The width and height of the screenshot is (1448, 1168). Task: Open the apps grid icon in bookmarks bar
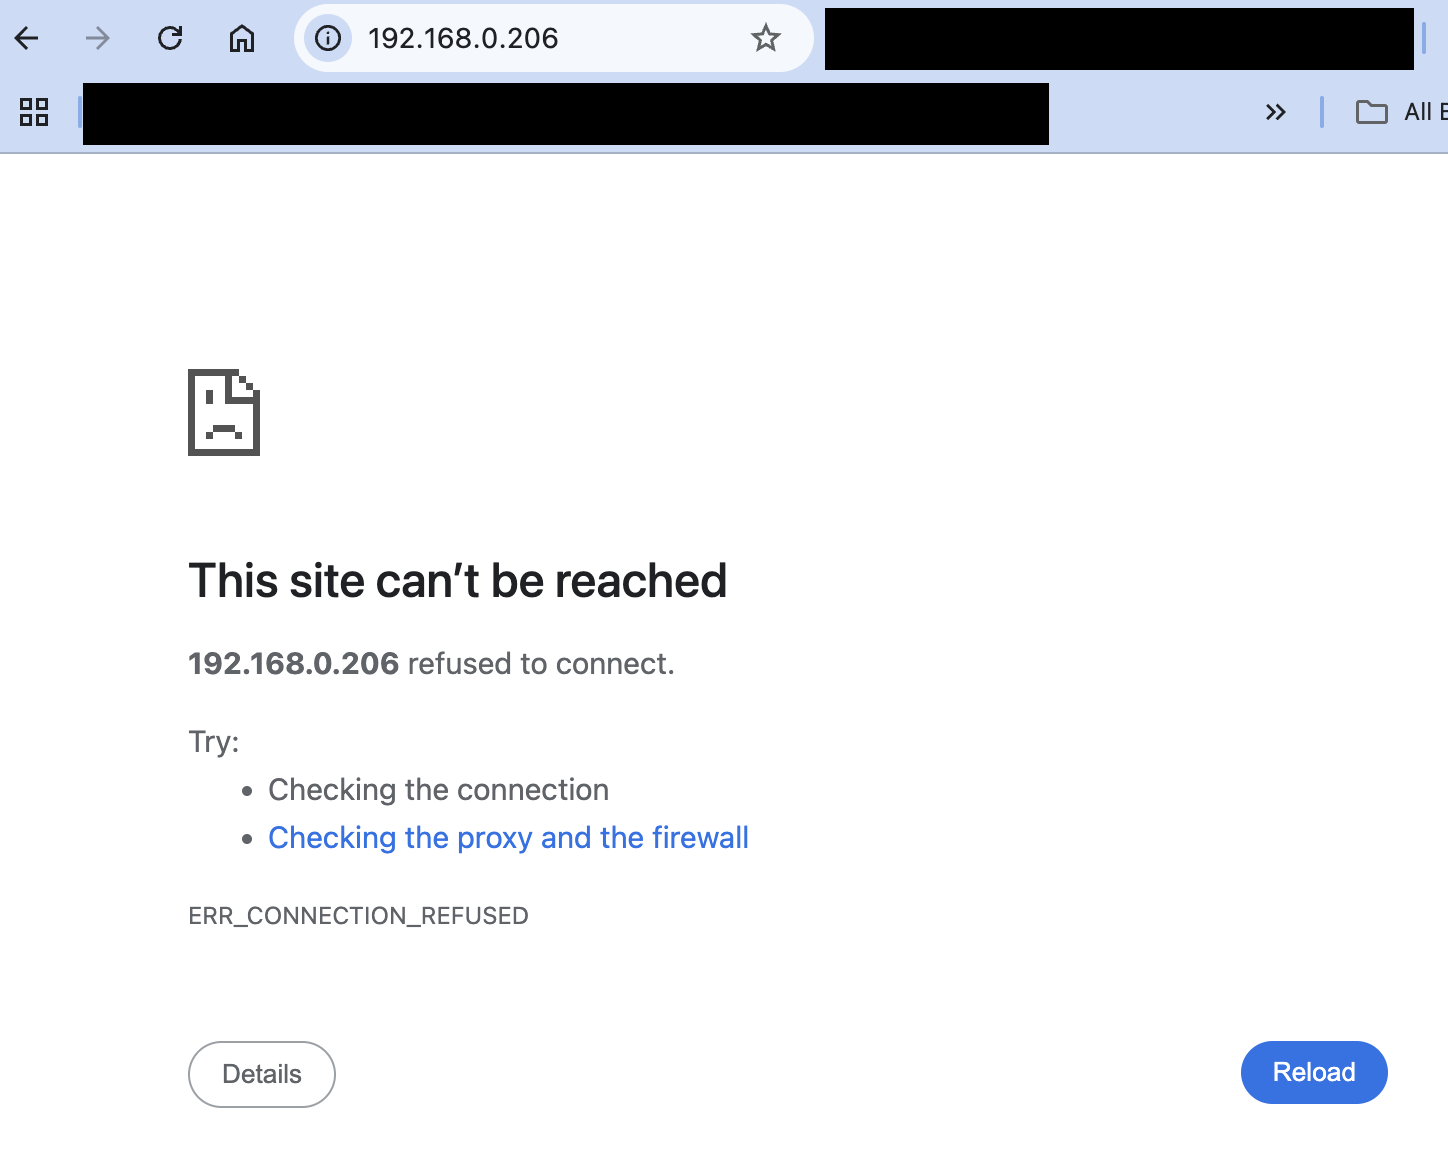click(x=34, y=112)
